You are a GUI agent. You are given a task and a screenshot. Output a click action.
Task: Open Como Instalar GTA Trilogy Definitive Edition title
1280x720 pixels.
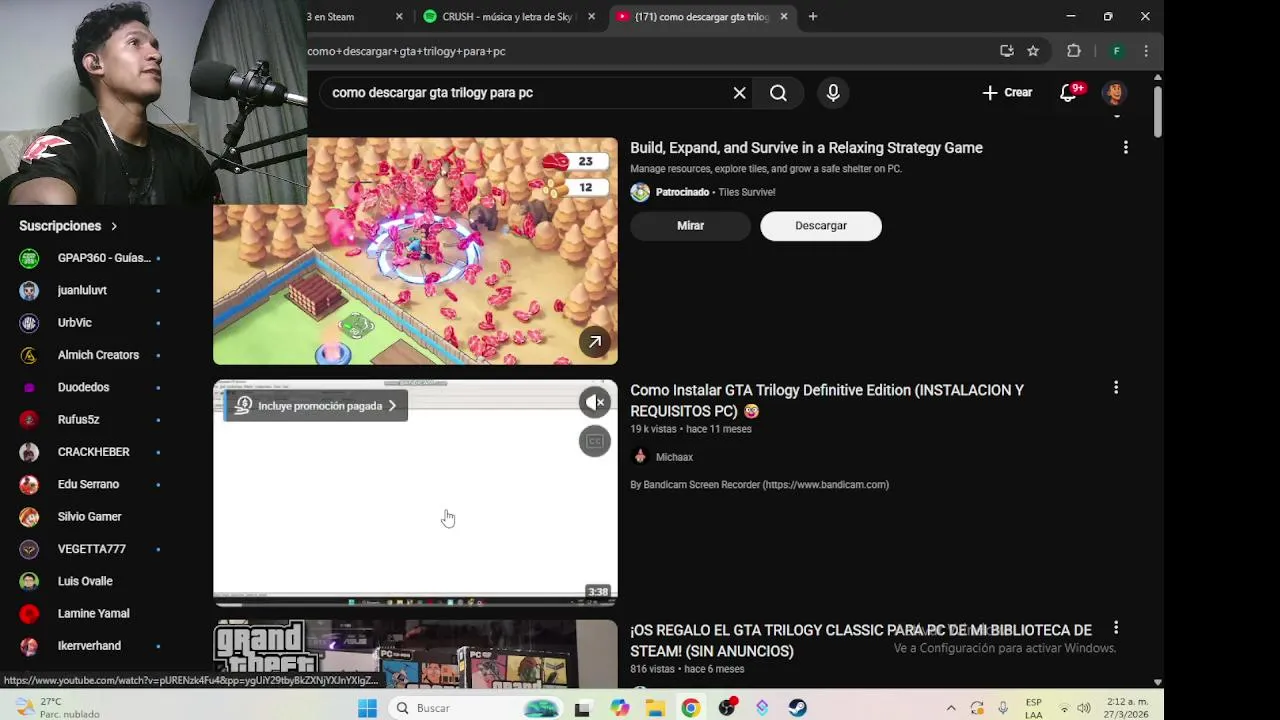[x=827, y=401]
